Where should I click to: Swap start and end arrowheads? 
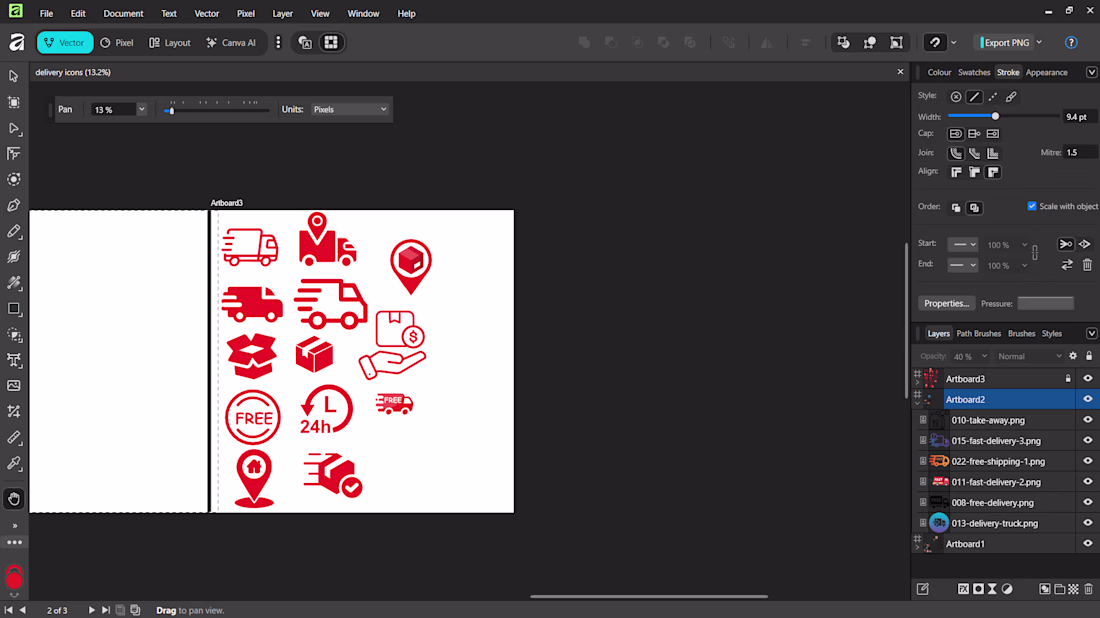(x=1066, y=265)
